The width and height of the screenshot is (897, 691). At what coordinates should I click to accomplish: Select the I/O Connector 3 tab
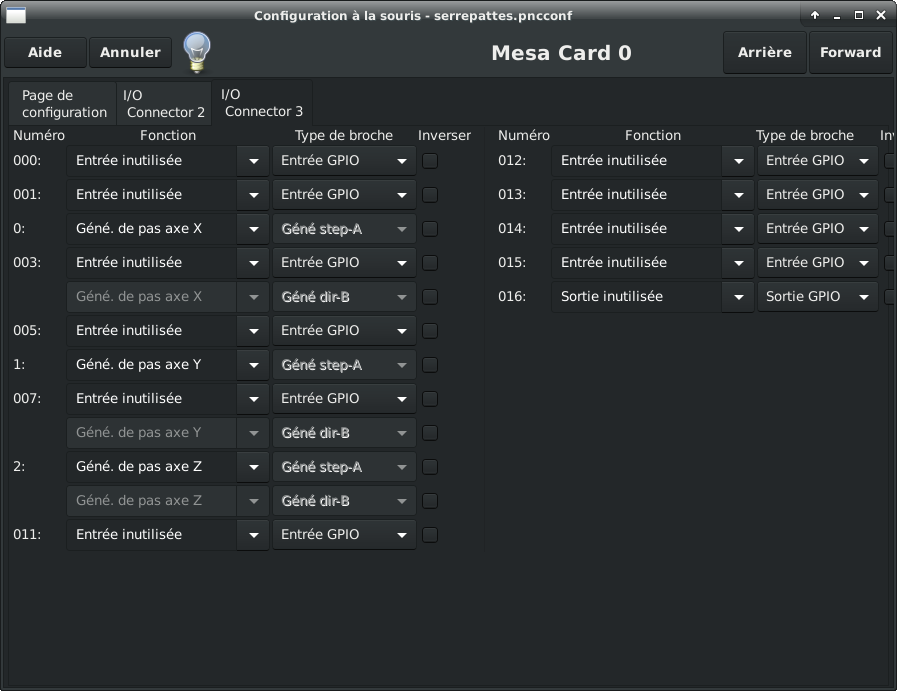point(262,103)
